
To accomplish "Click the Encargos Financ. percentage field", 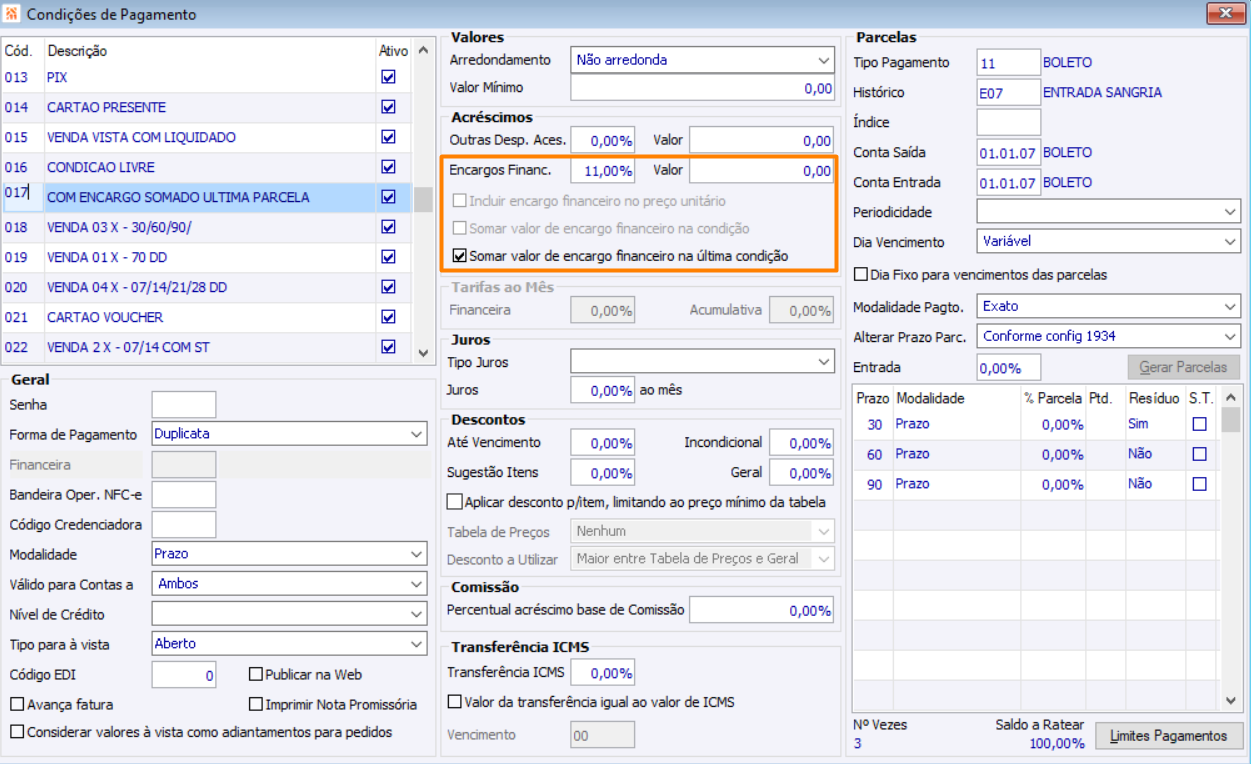I will pos(603,171).
